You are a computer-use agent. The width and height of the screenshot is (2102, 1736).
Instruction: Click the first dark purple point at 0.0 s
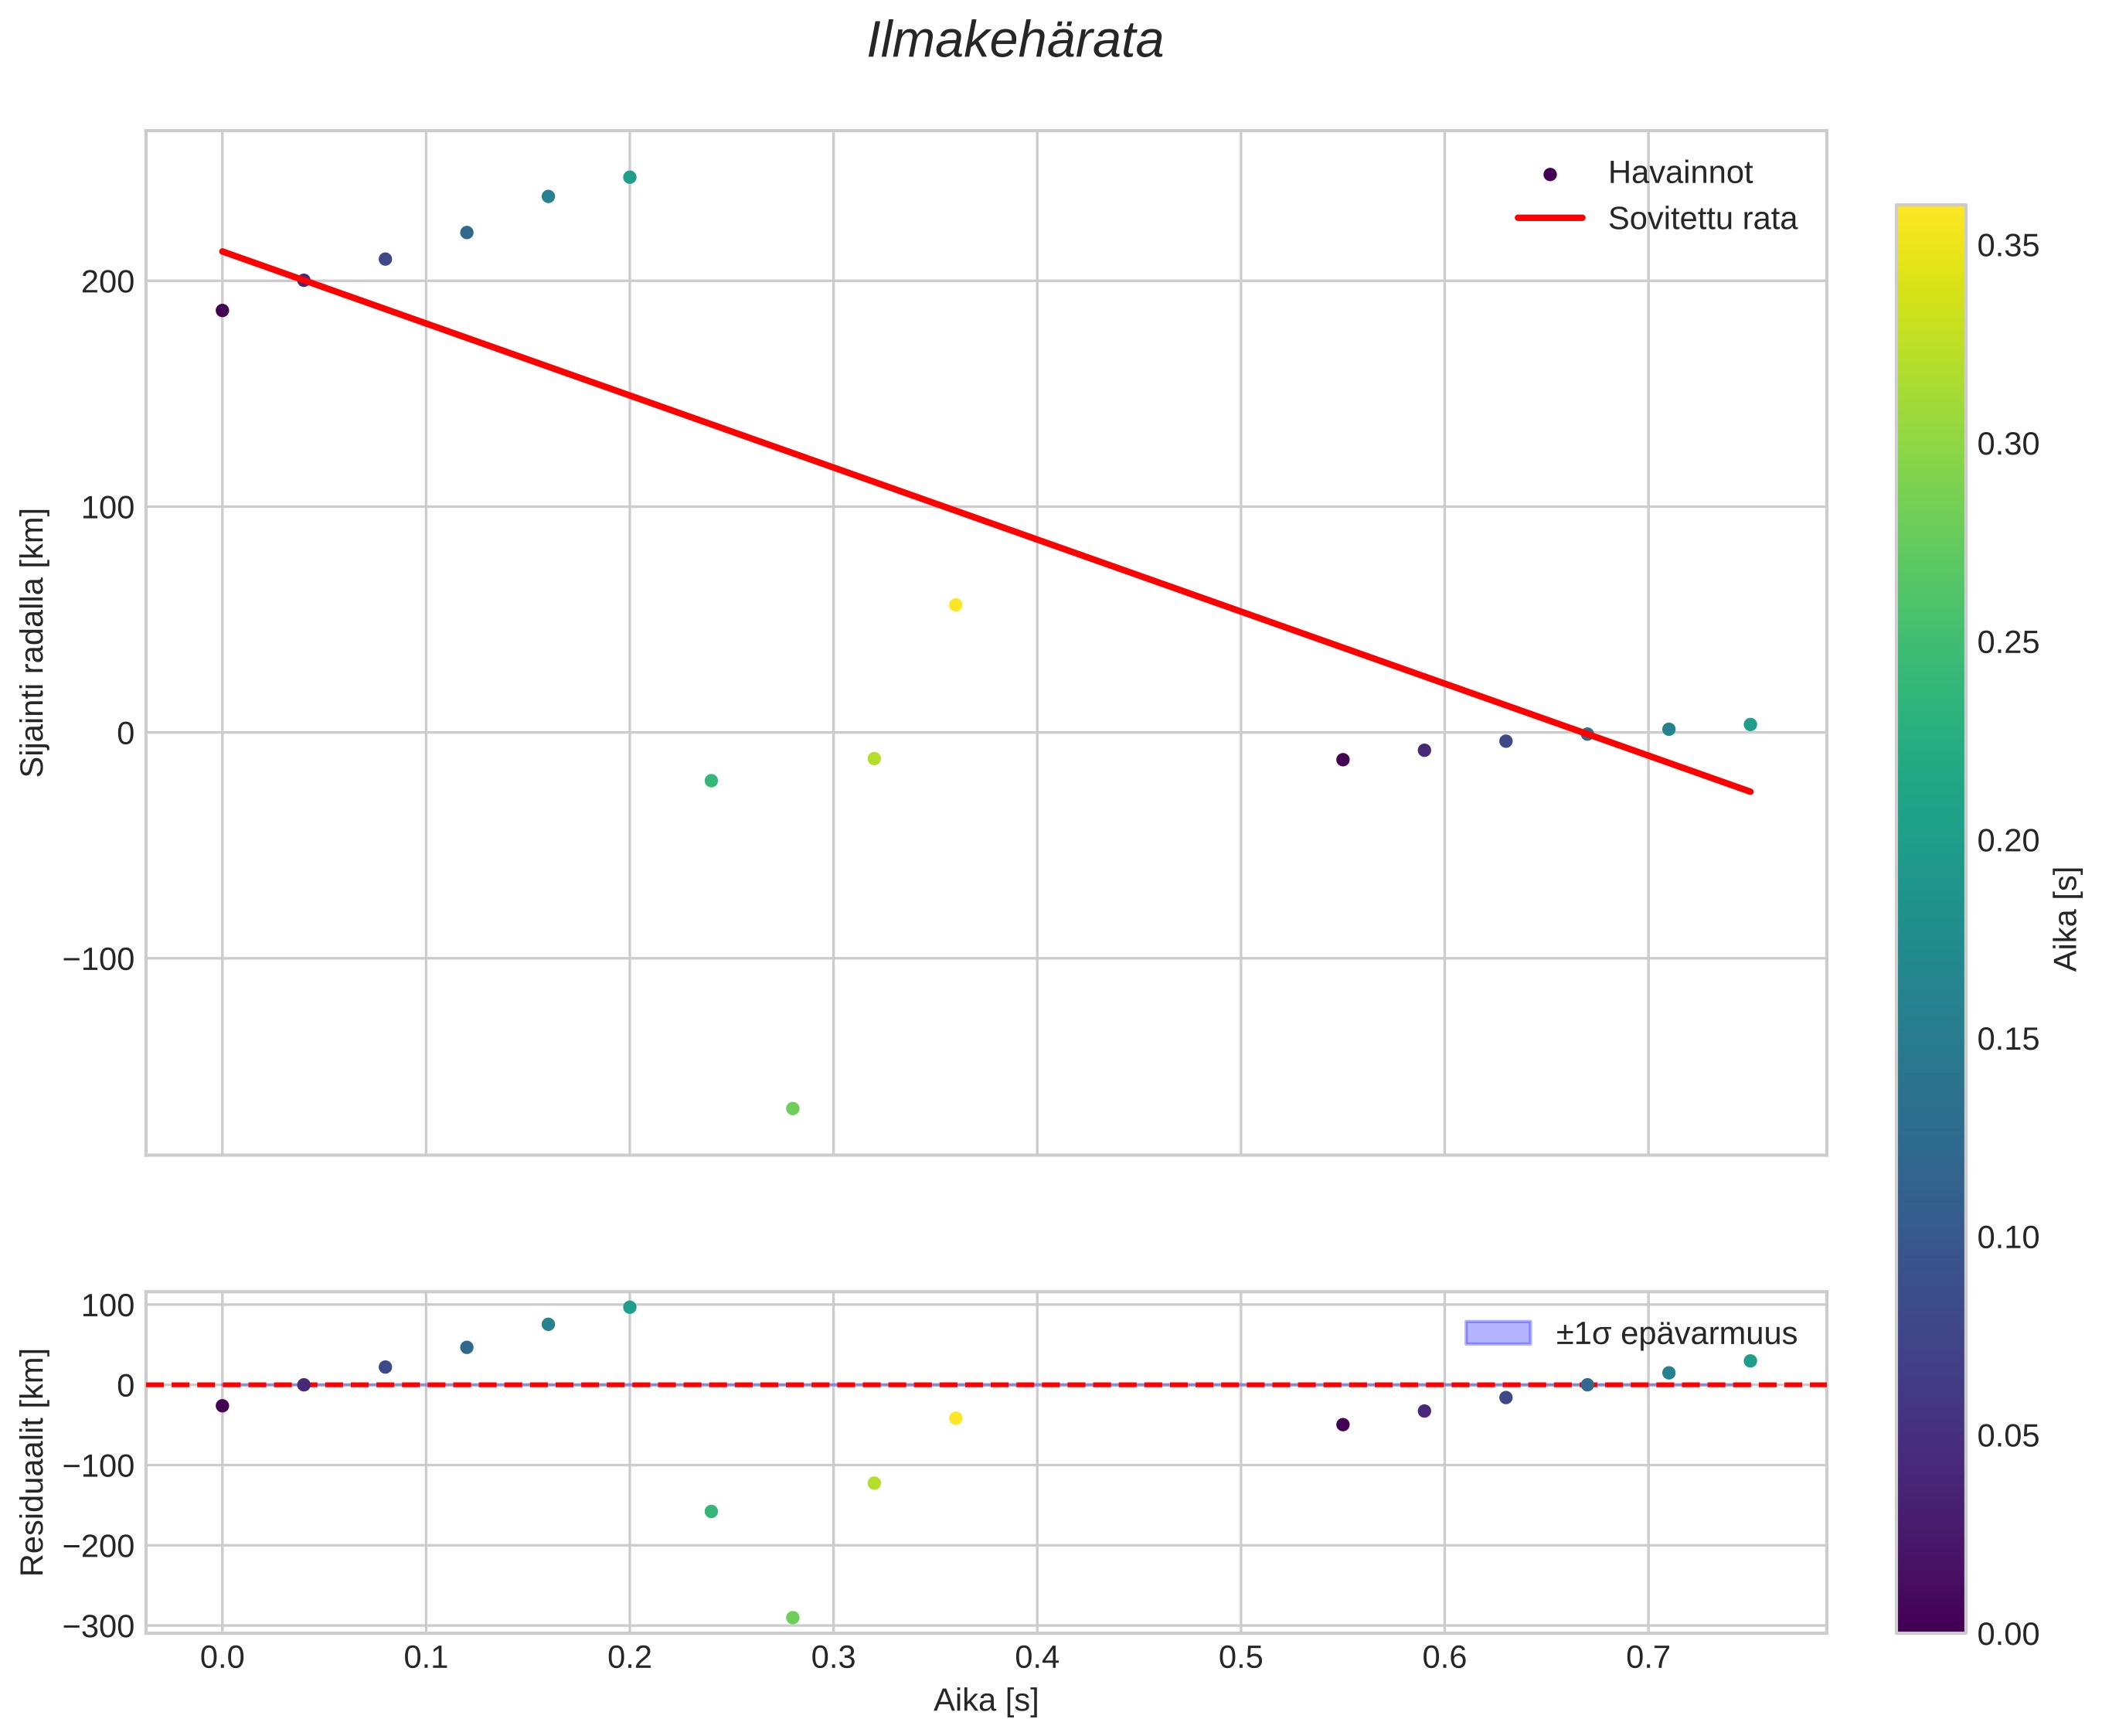coord(222,310)
